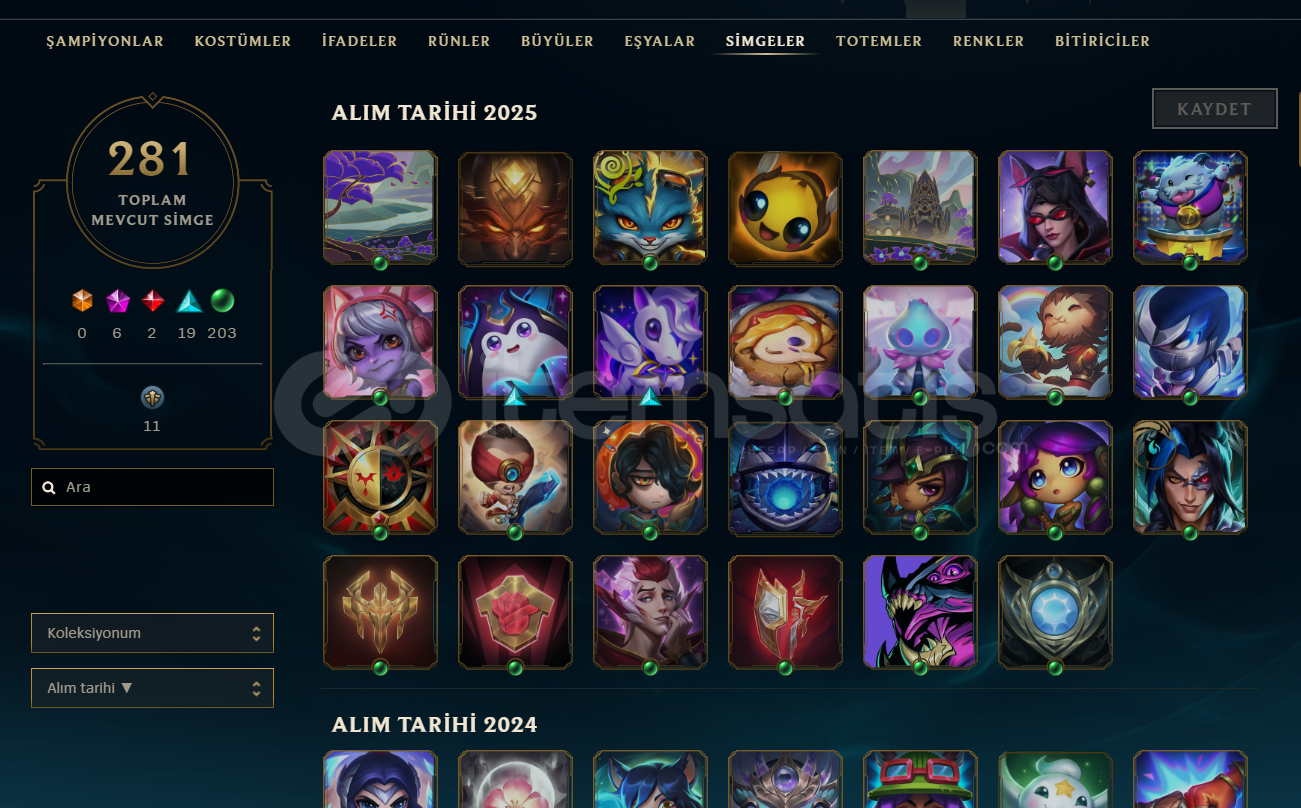Toggle the green orb rarity filter
The image size is (1301, 808).
[222, 301]
